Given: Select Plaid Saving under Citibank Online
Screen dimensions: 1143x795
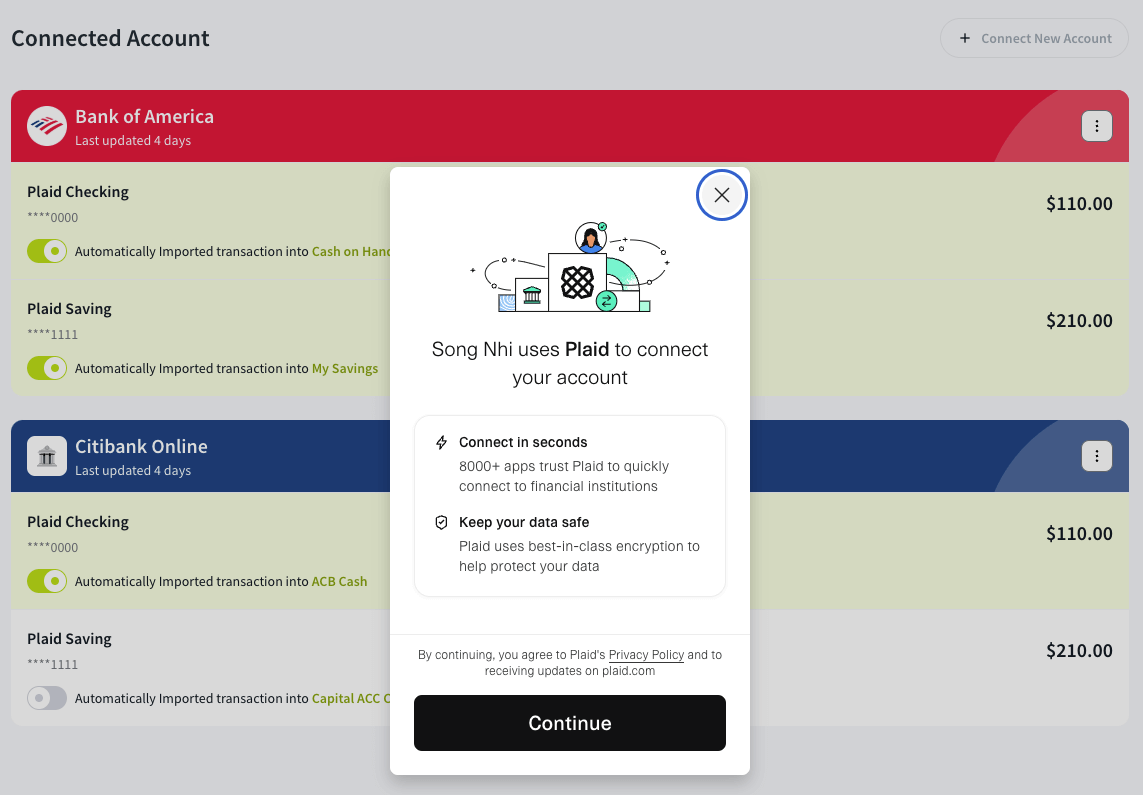Looking at the screenshot, I should point(69,639).
